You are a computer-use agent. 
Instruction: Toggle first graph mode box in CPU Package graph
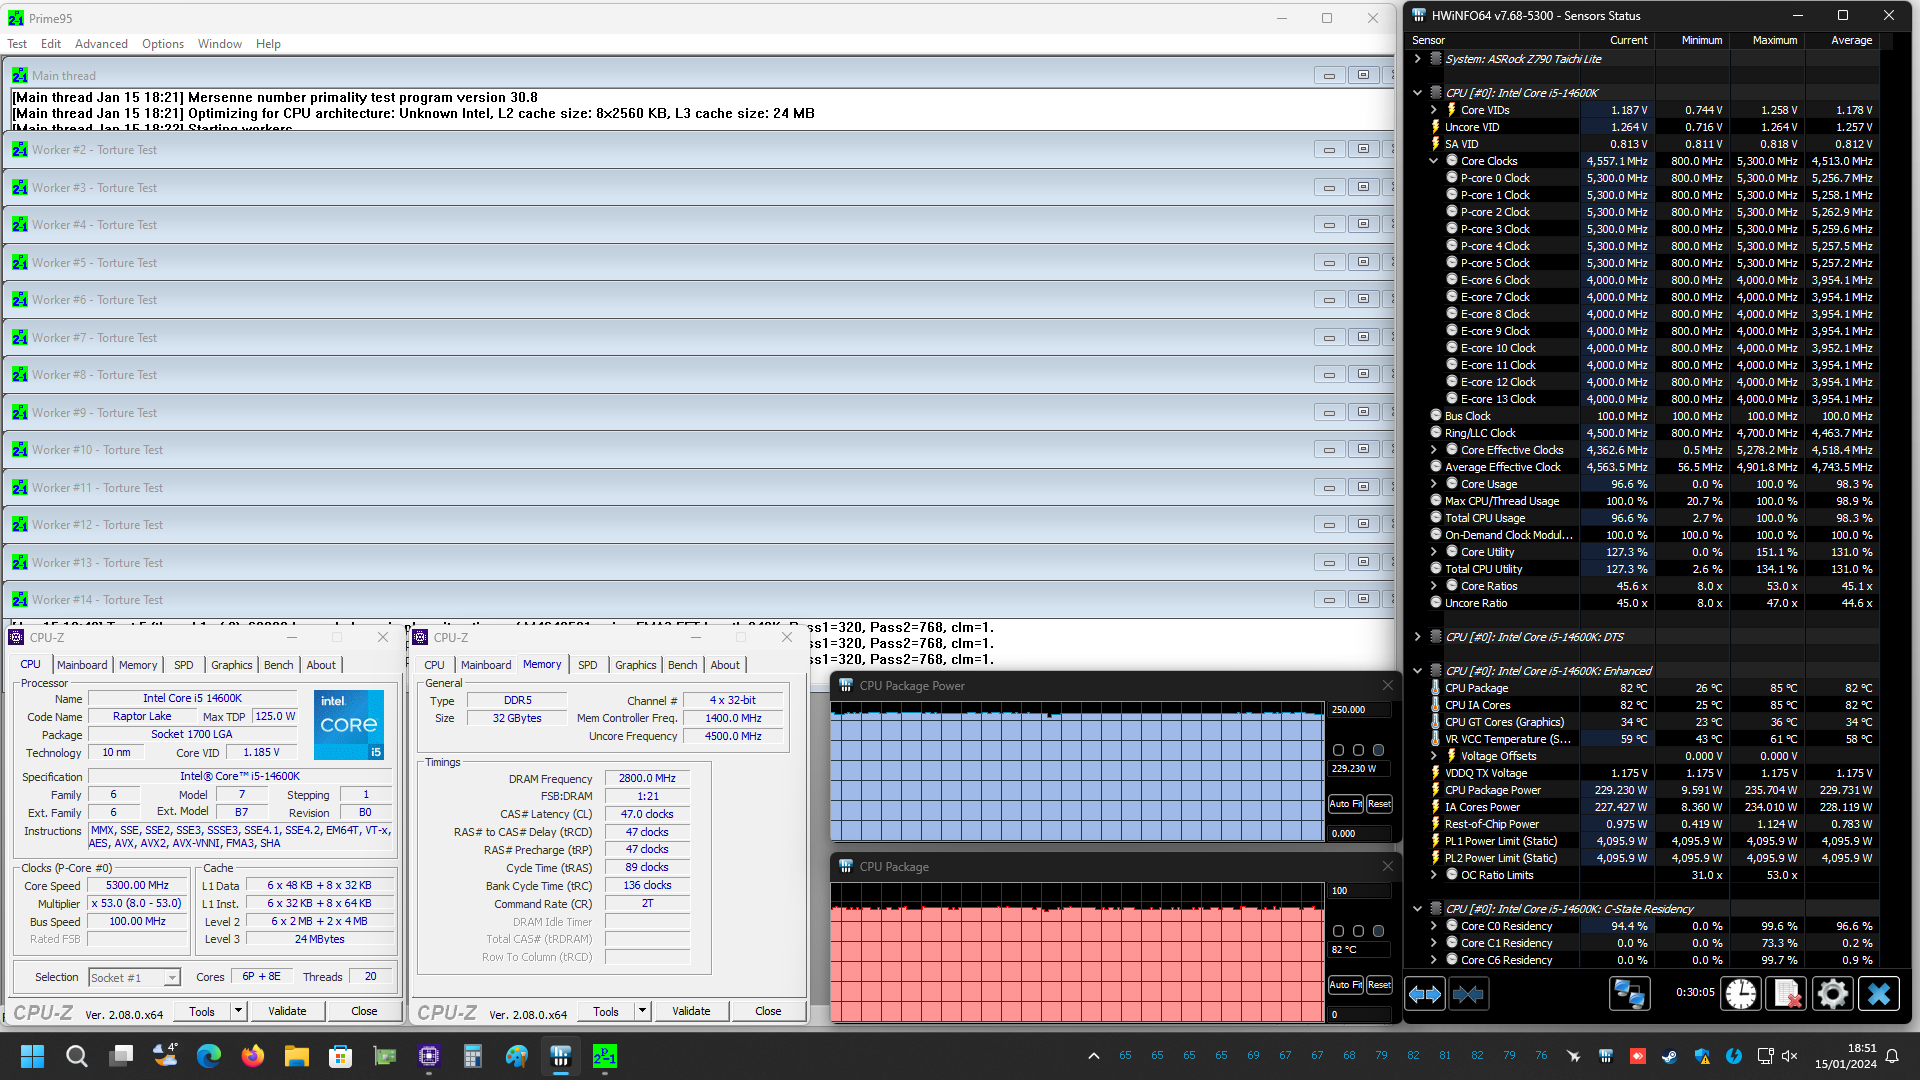[1338, 931]
